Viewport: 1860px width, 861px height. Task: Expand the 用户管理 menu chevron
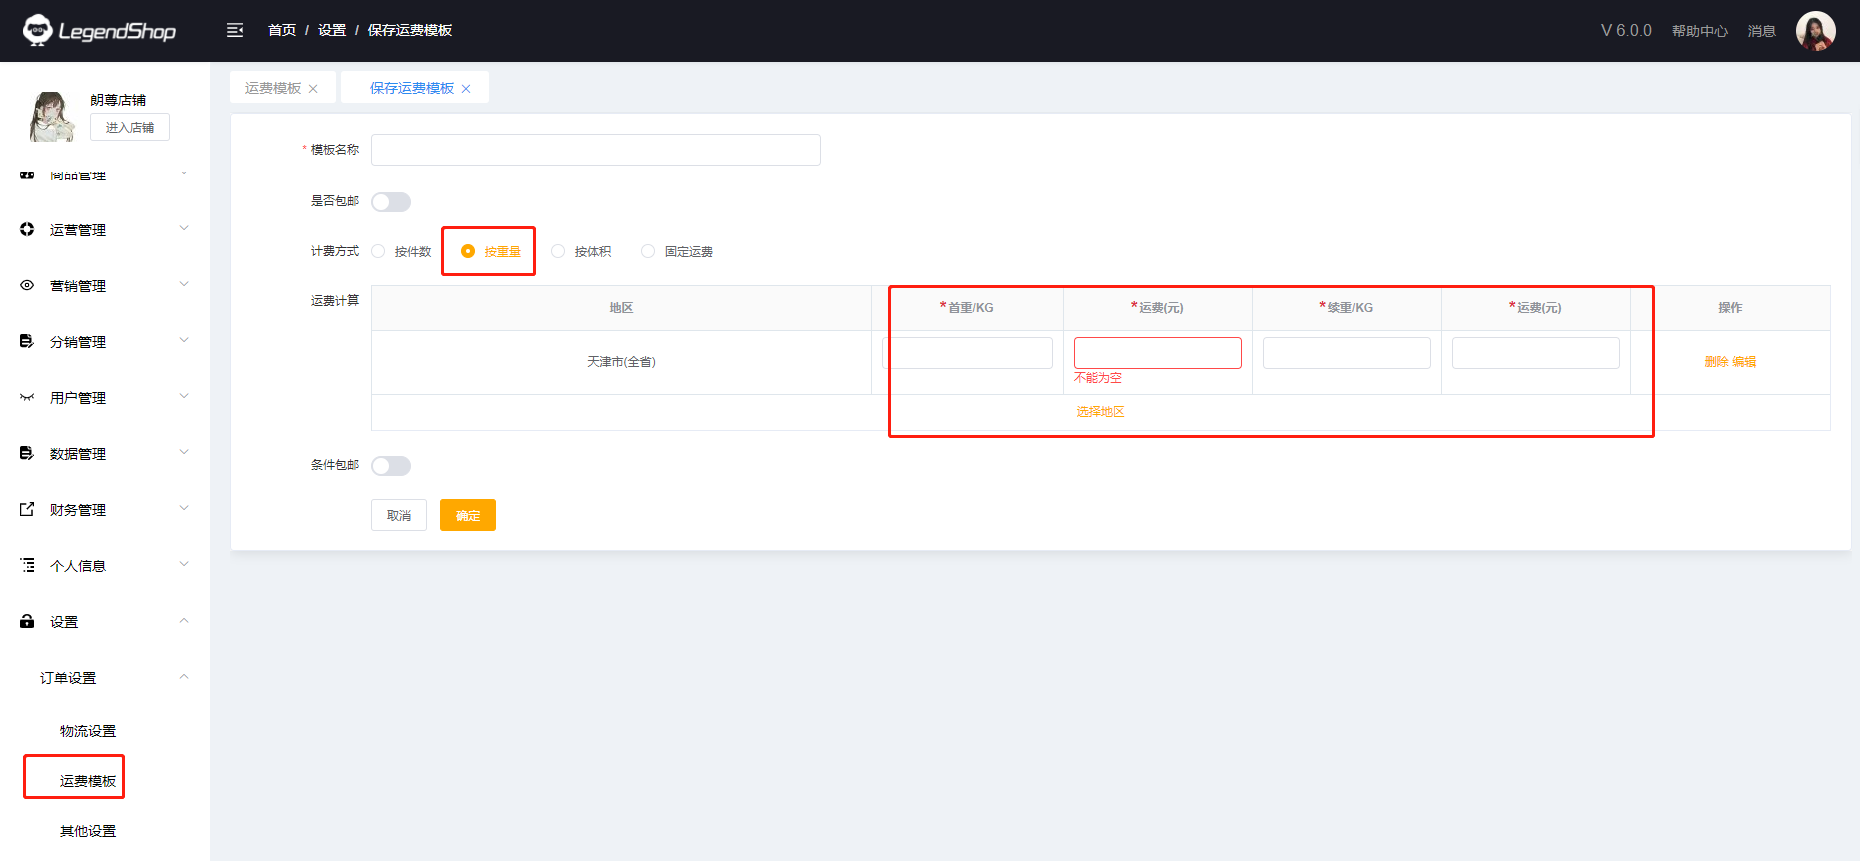184,396
